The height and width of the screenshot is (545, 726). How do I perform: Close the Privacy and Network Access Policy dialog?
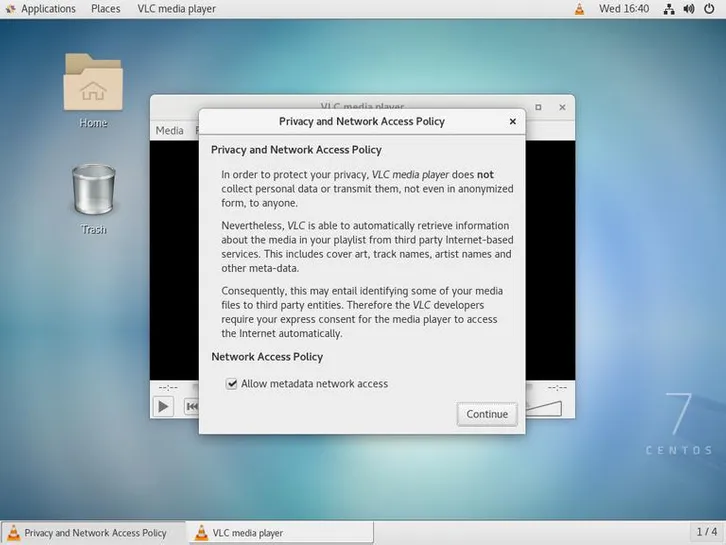click(513, 121)
